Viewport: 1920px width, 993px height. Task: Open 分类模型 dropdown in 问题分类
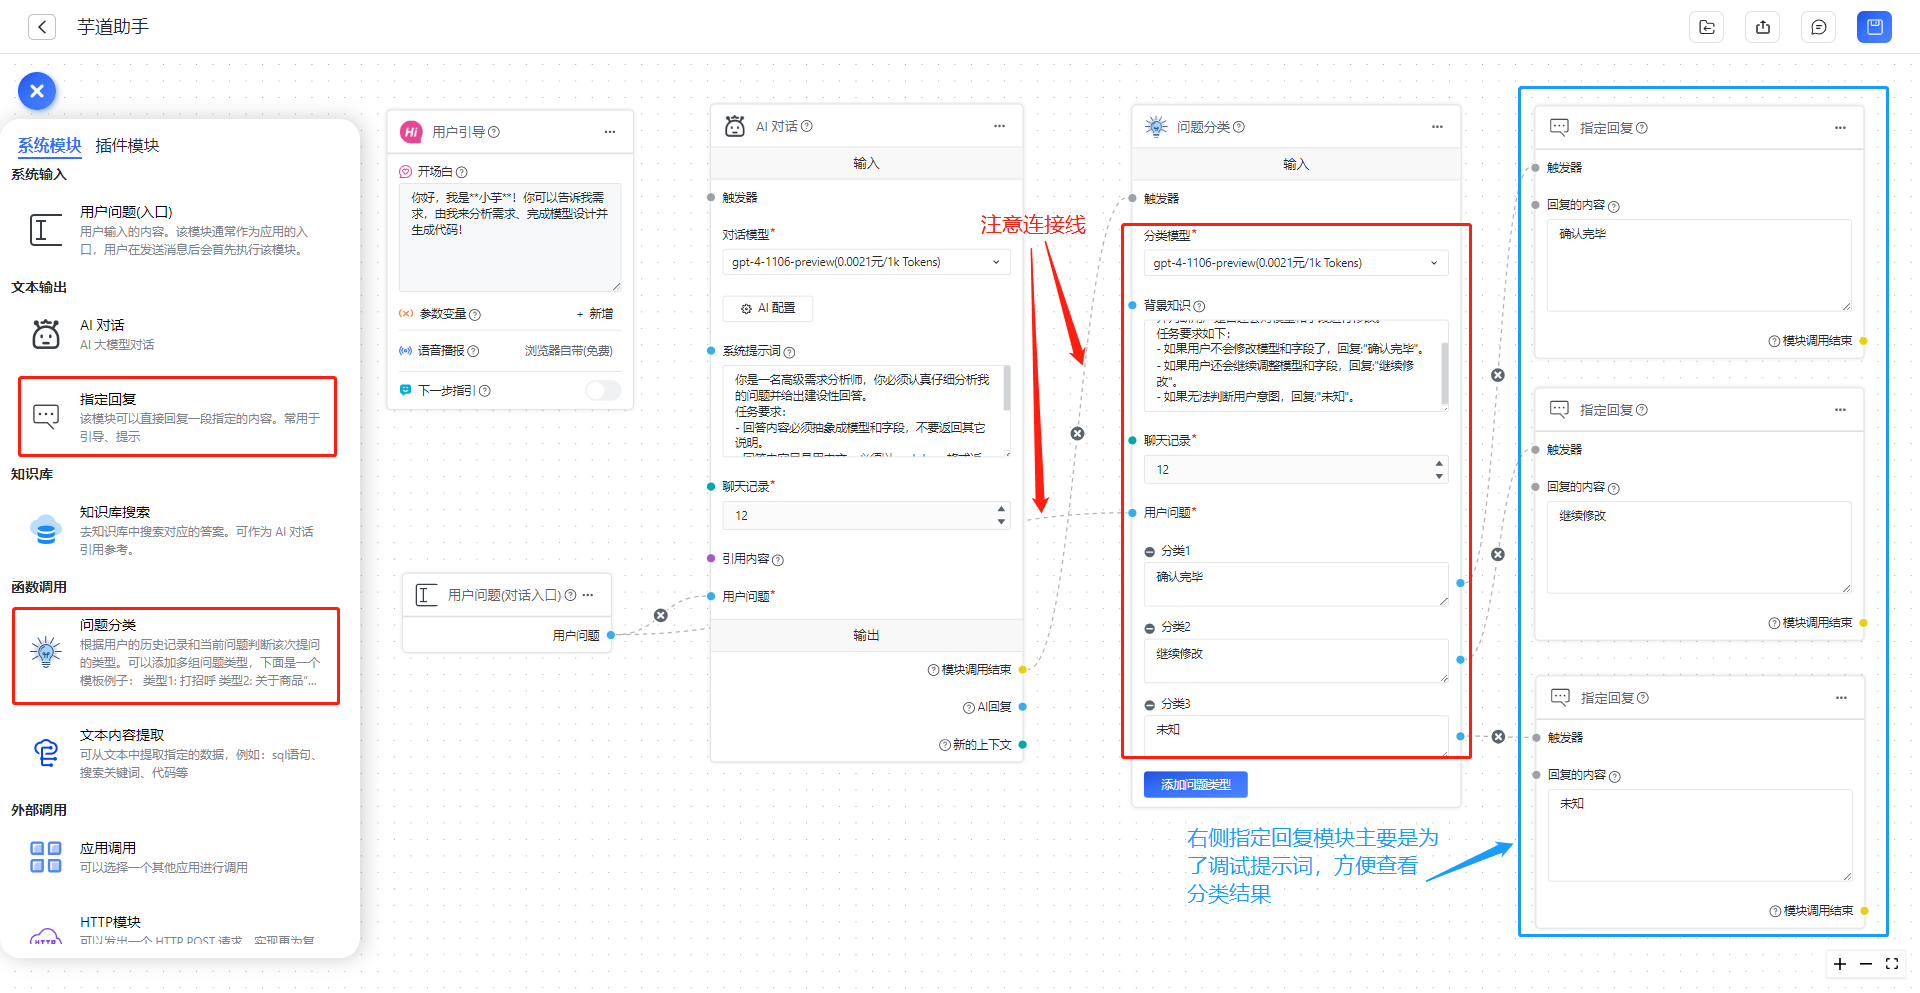1295,263
